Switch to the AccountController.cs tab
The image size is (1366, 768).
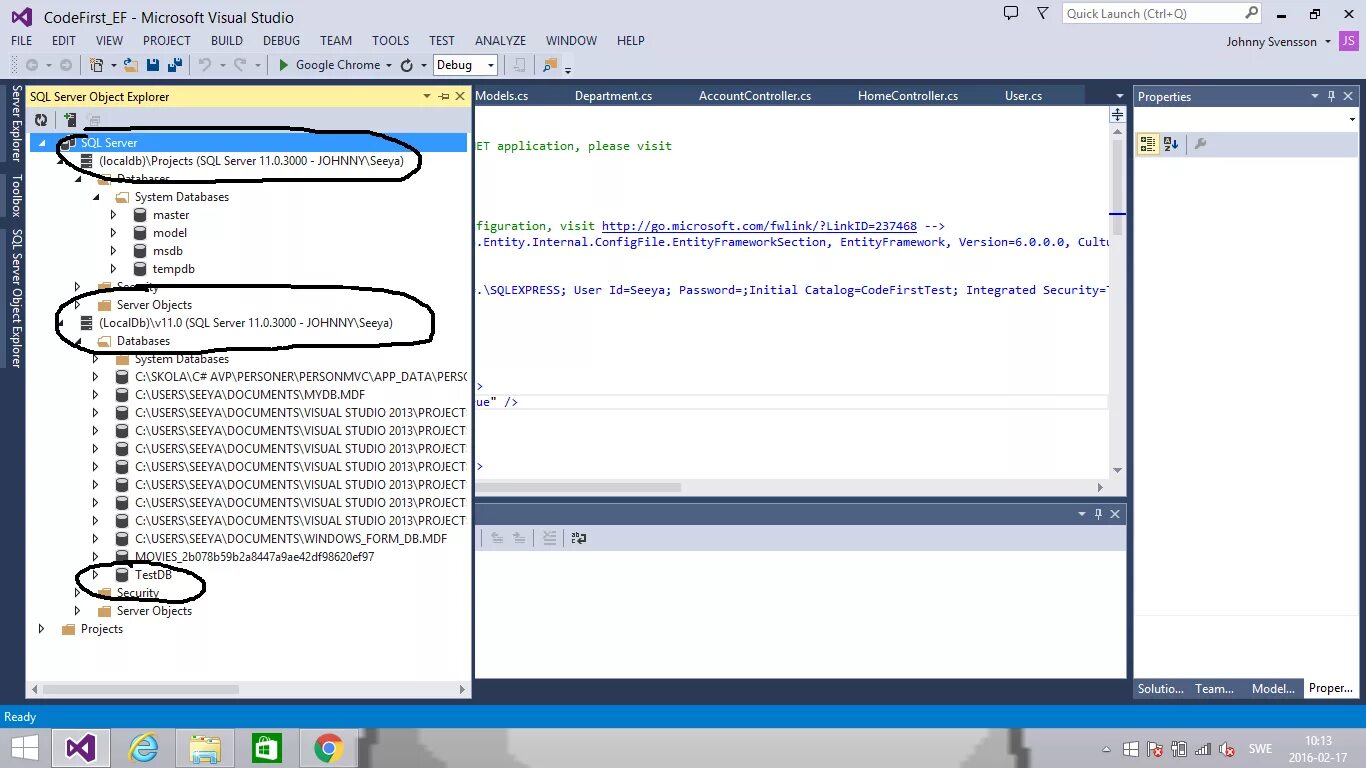[x=755, y=96]
